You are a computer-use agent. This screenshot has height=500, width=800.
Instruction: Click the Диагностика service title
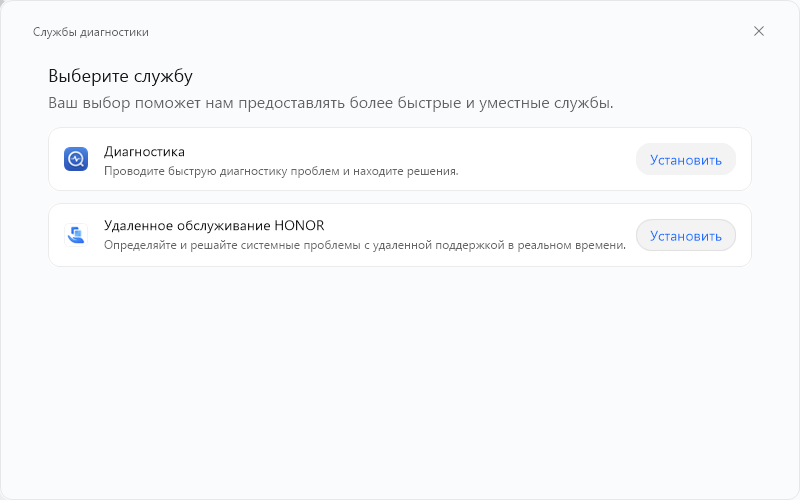(145, 152)
